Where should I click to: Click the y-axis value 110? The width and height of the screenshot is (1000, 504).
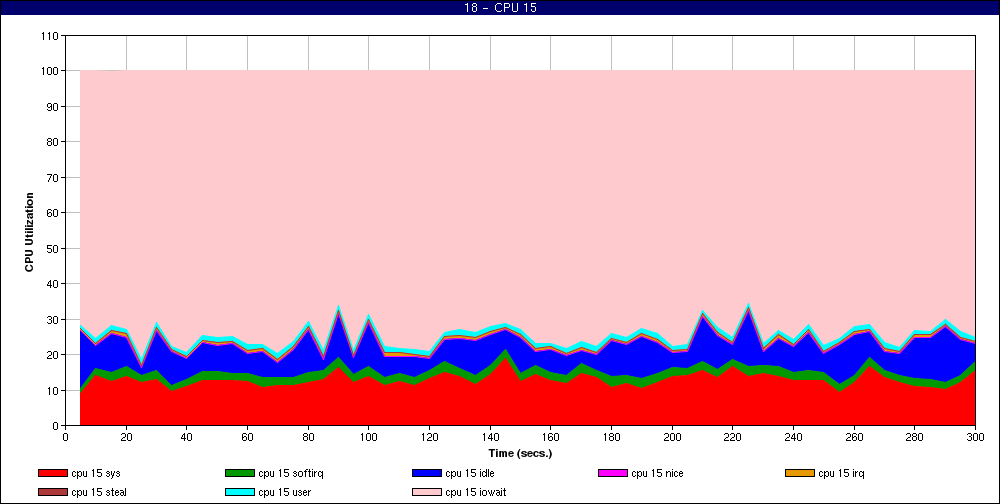[x=51, y=36]
